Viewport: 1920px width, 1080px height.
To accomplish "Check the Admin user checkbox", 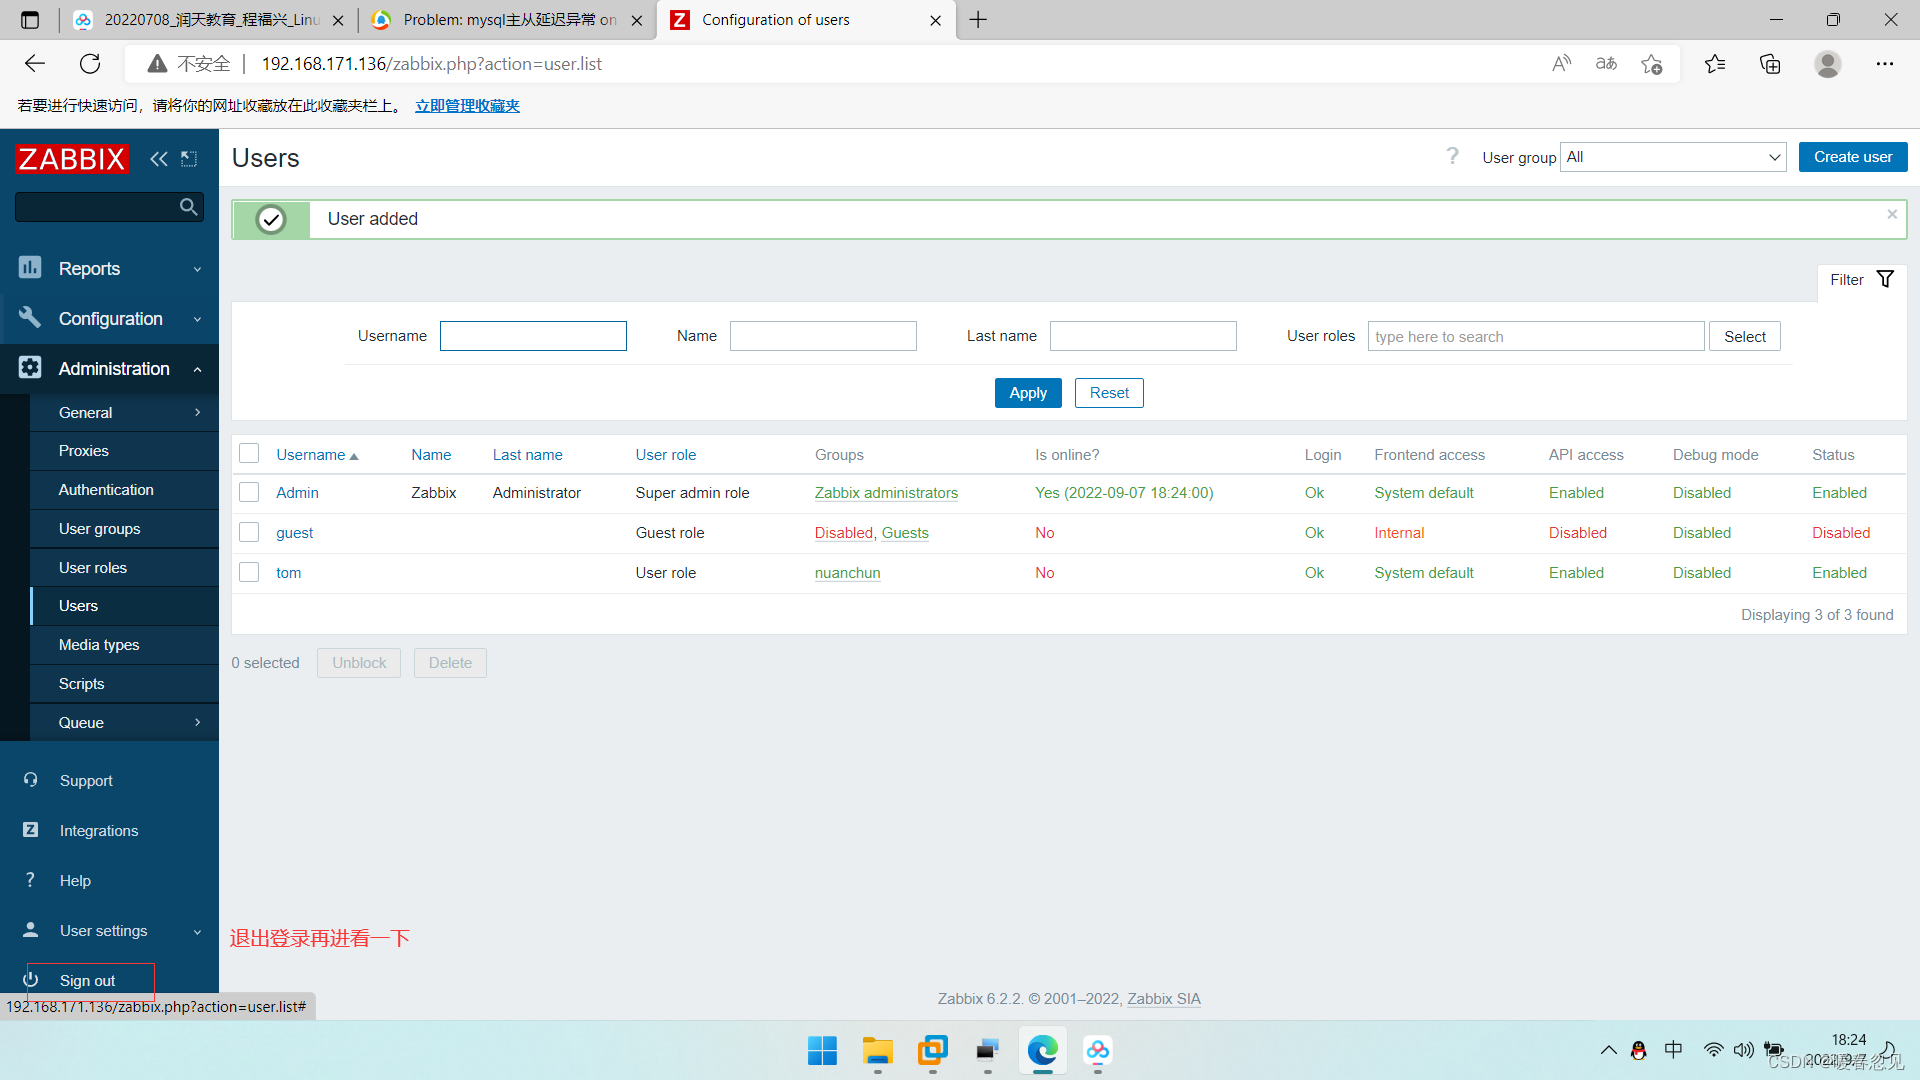I will (249, 493).
